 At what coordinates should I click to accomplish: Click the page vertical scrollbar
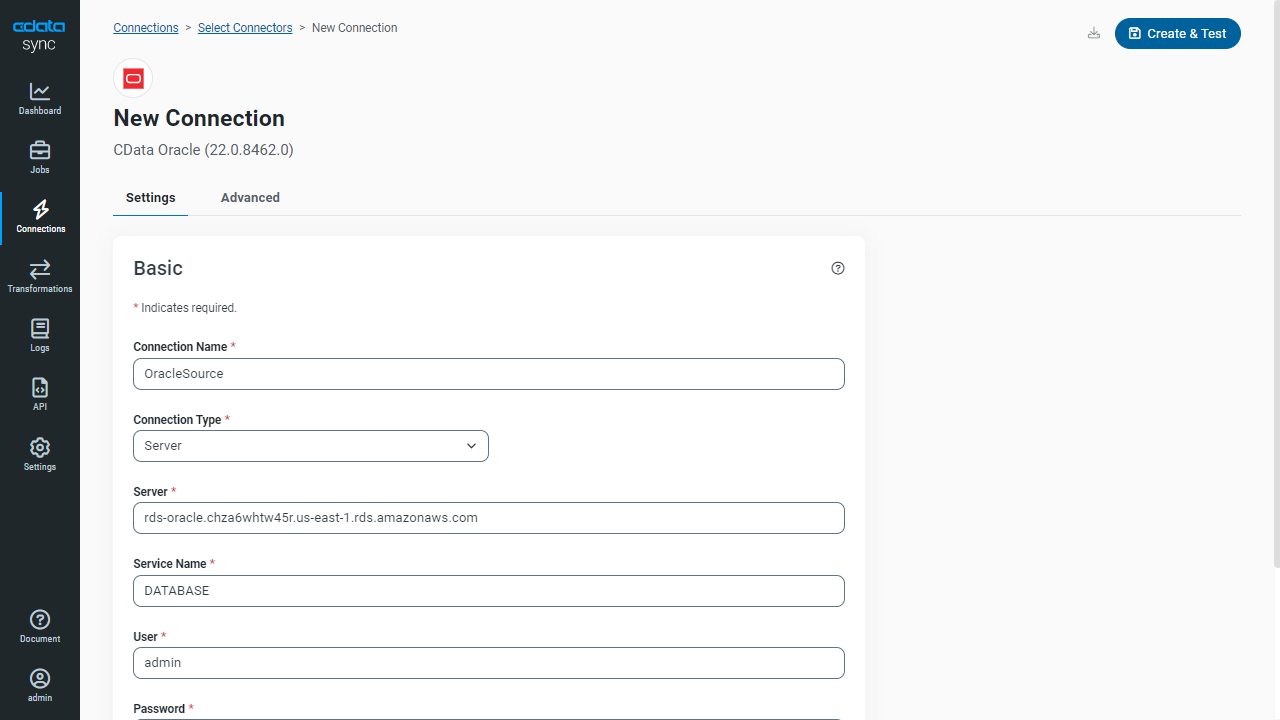pos(1275,280)
